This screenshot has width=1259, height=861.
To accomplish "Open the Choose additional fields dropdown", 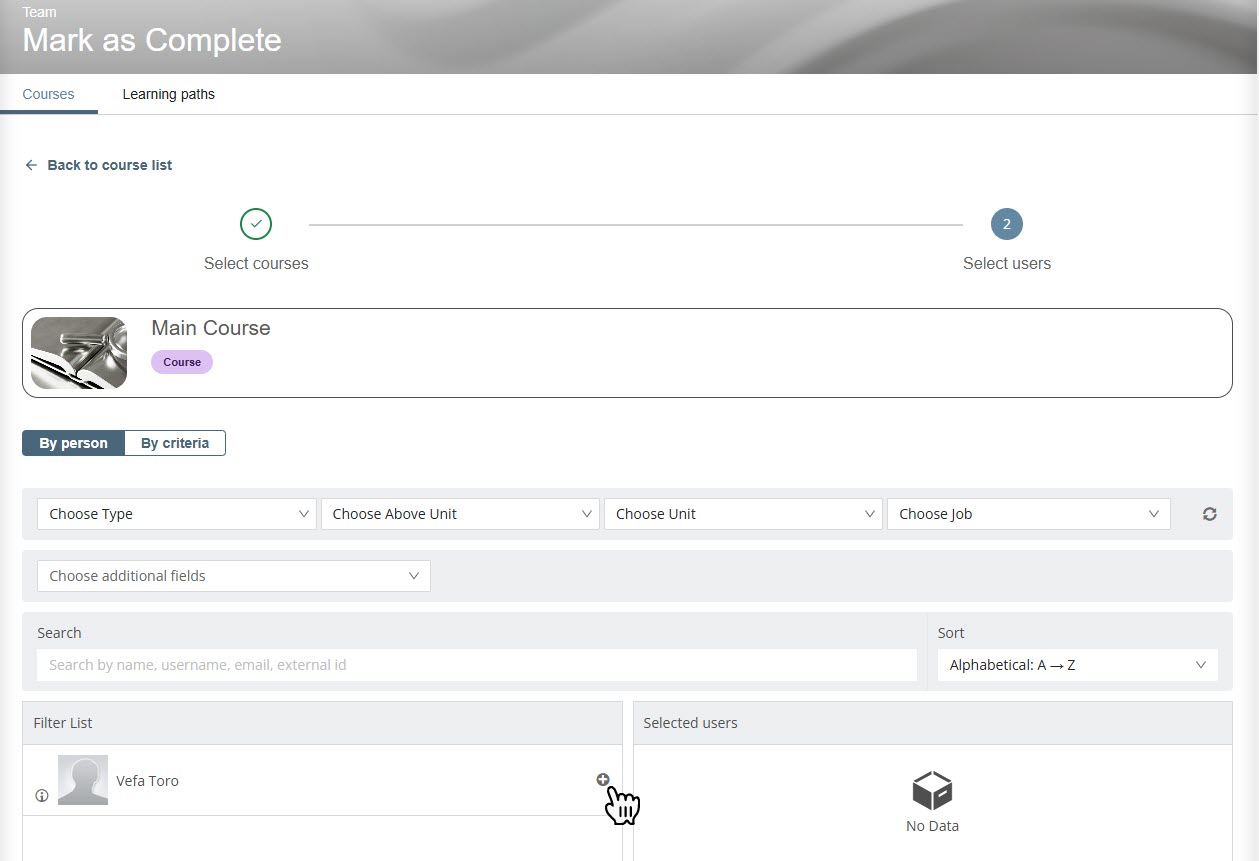I will click(x=233, y=576).
